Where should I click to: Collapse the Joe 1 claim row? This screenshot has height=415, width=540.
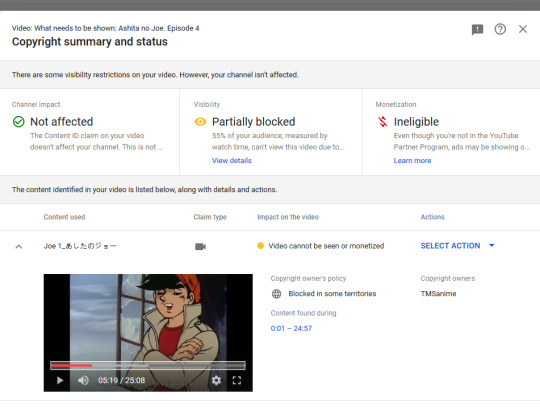(x=19, y=247)
